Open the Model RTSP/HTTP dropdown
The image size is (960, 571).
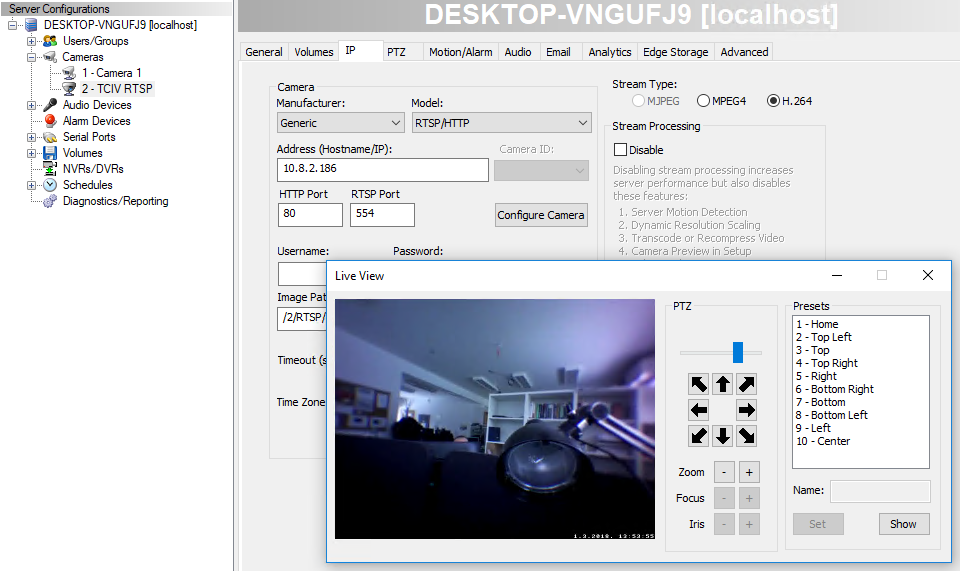point(502,123)
